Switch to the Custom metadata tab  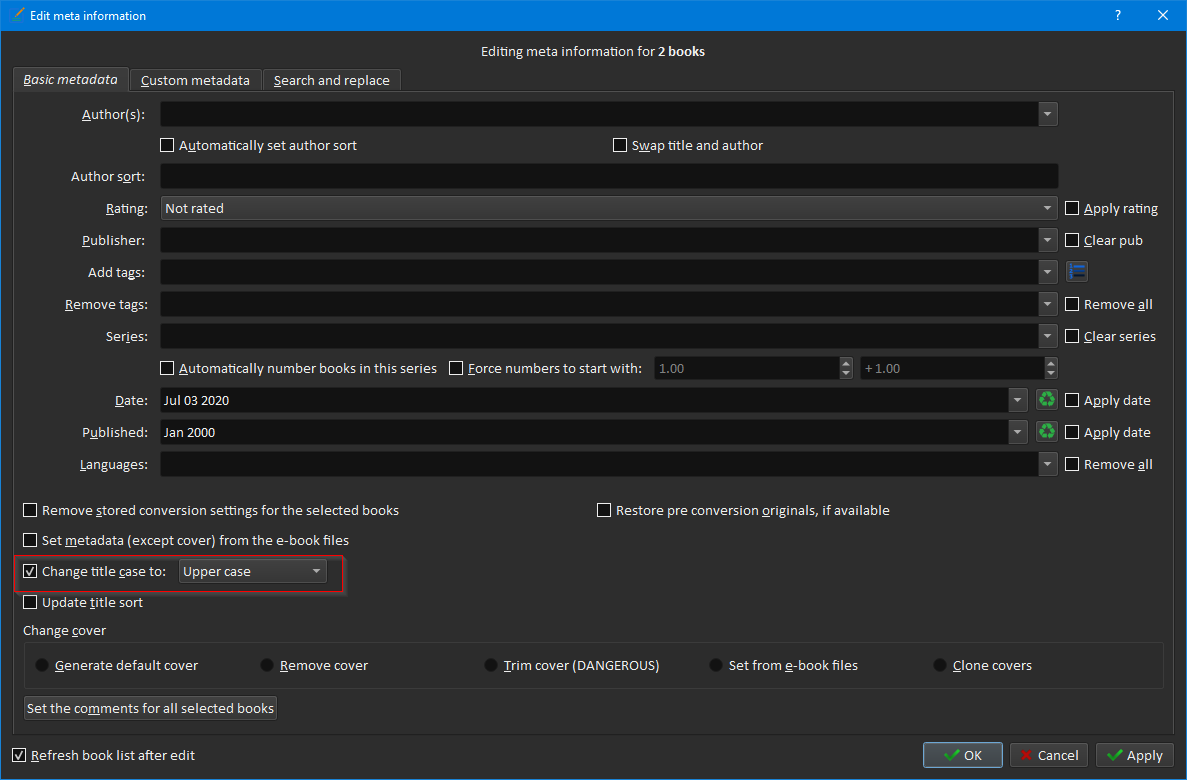click(x=195, y=80)
